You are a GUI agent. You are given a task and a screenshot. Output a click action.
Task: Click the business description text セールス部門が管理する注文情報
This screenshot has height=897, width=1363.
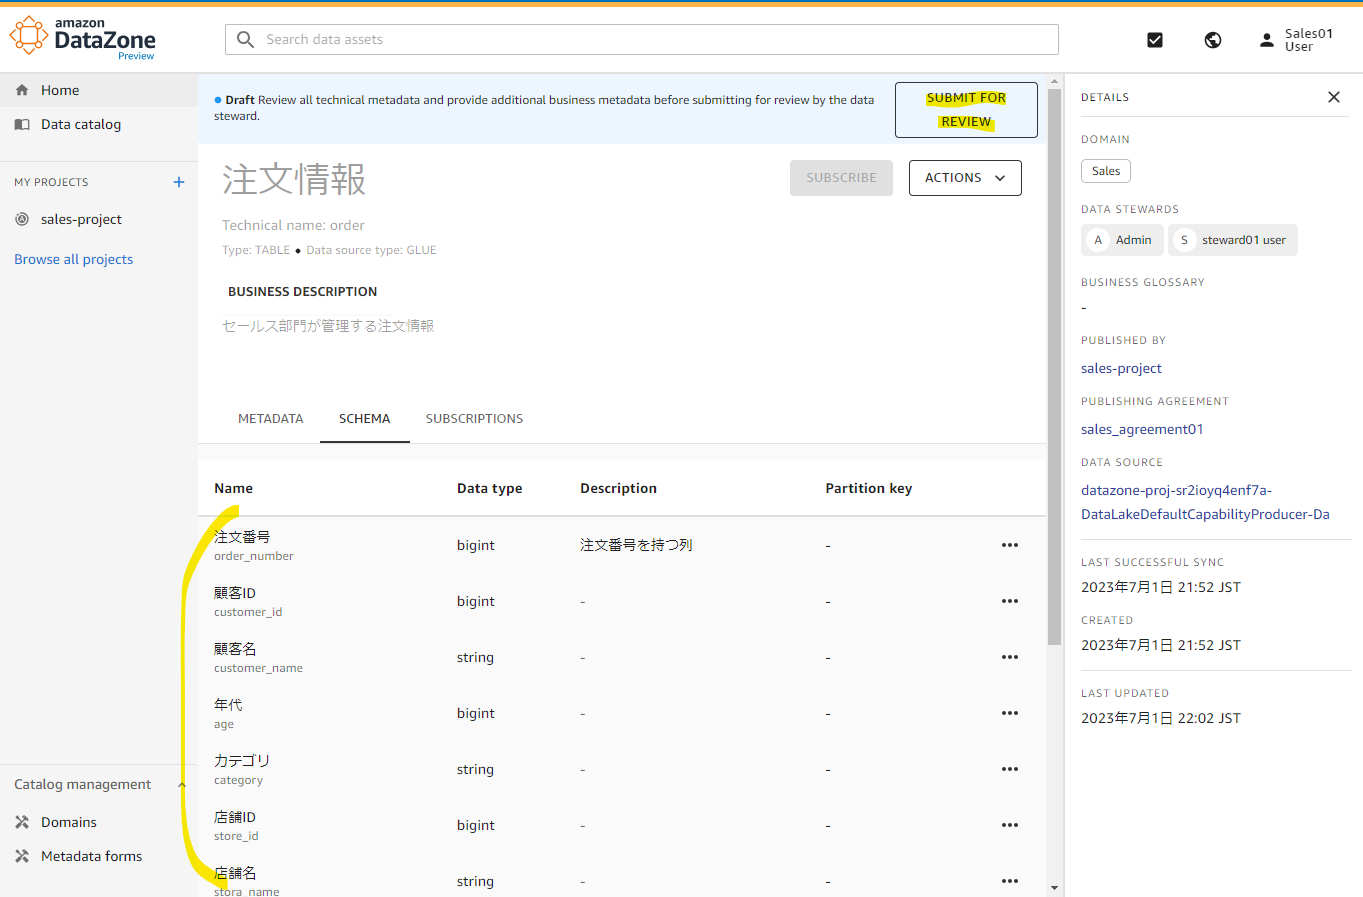tap(328, 326)
